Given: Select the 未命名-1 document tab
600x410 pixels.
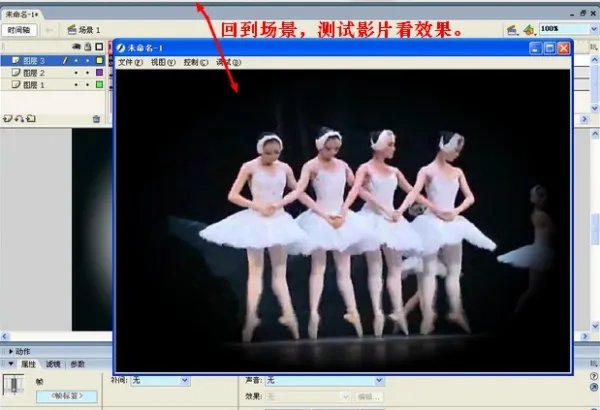Looking at the screenshot, I should tap(21, 15).
